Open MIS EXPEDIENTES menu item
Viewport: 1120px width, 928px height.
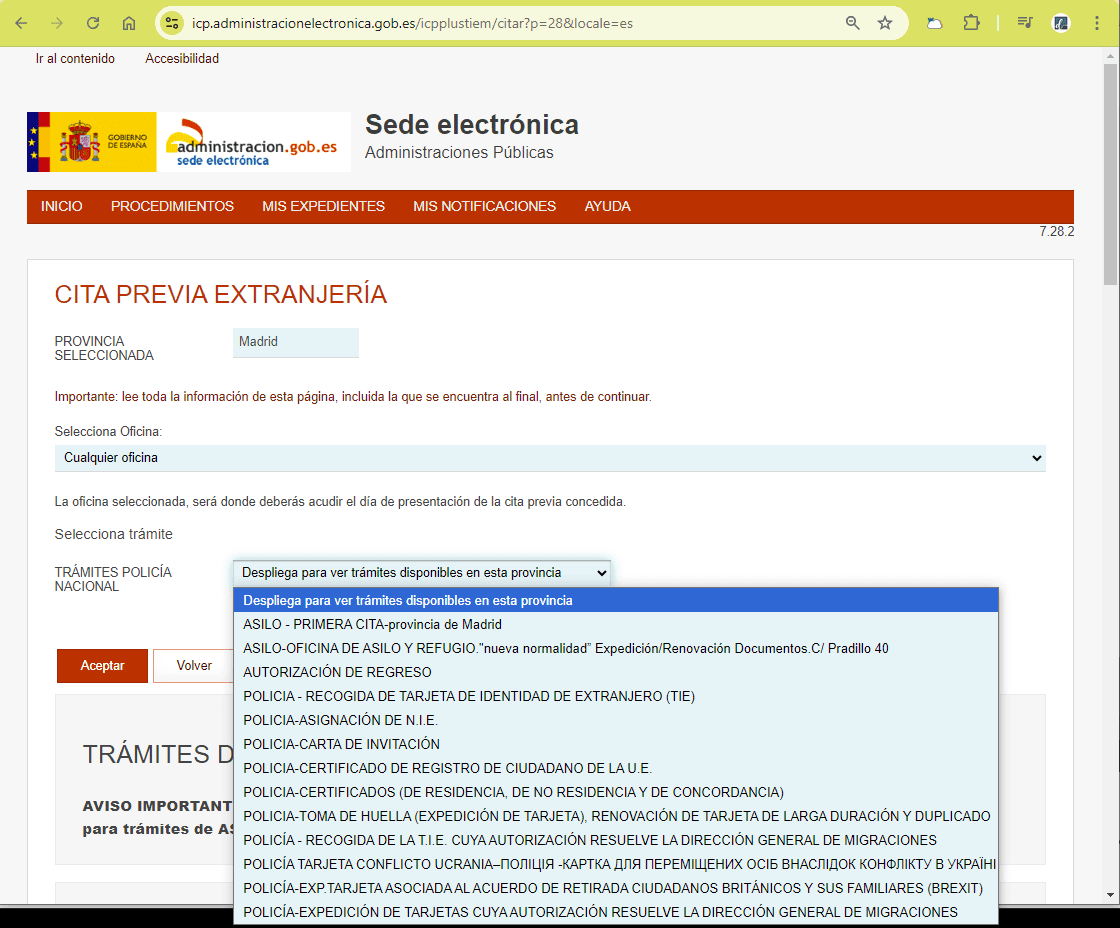[324, 206]
